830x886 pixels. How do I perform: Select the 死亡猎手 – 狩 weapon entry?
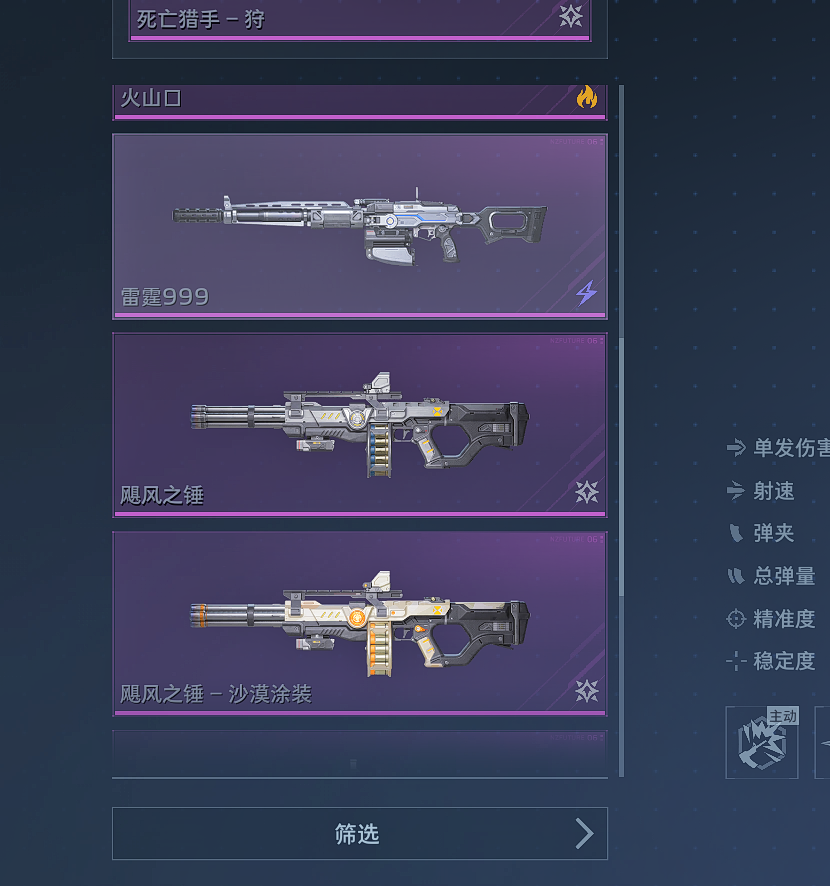pyautogui.click(x=360, y=21)
